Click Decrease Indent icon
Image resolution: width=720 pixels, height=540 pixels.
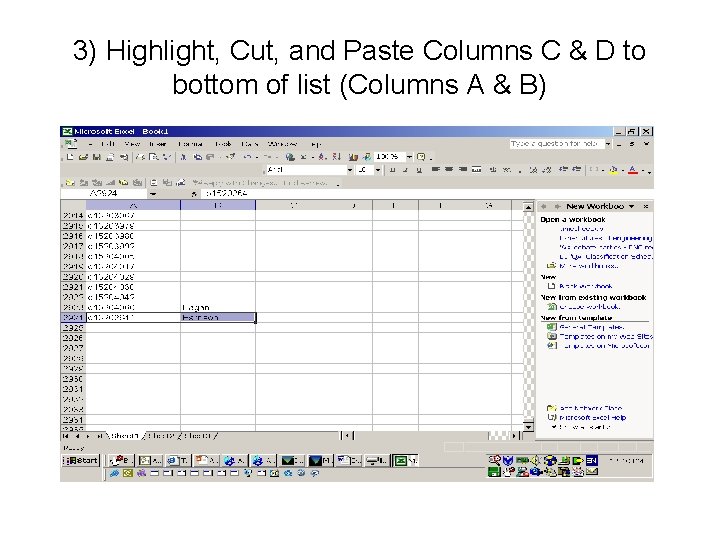[x=563, y=170]
